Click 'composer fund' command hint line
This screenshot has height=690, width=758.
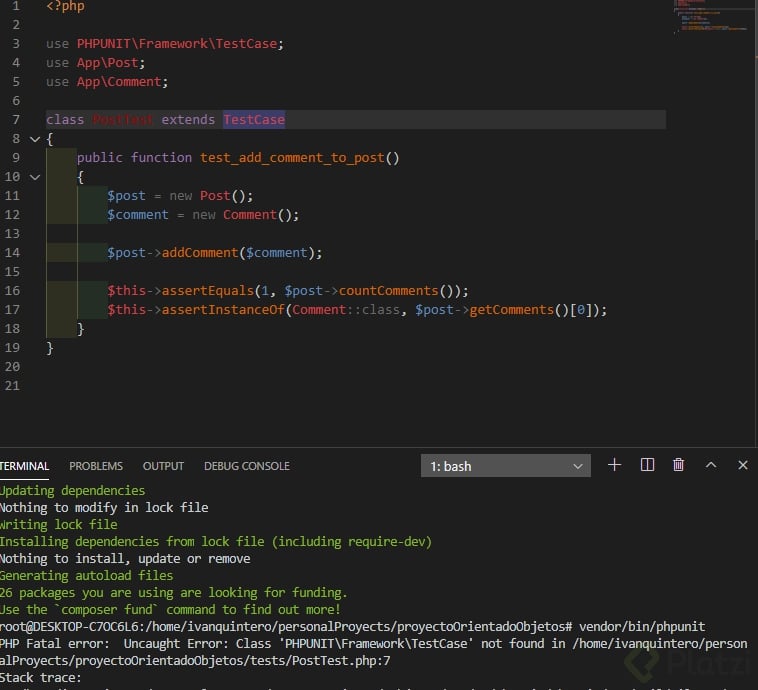(x=170, y=610)
